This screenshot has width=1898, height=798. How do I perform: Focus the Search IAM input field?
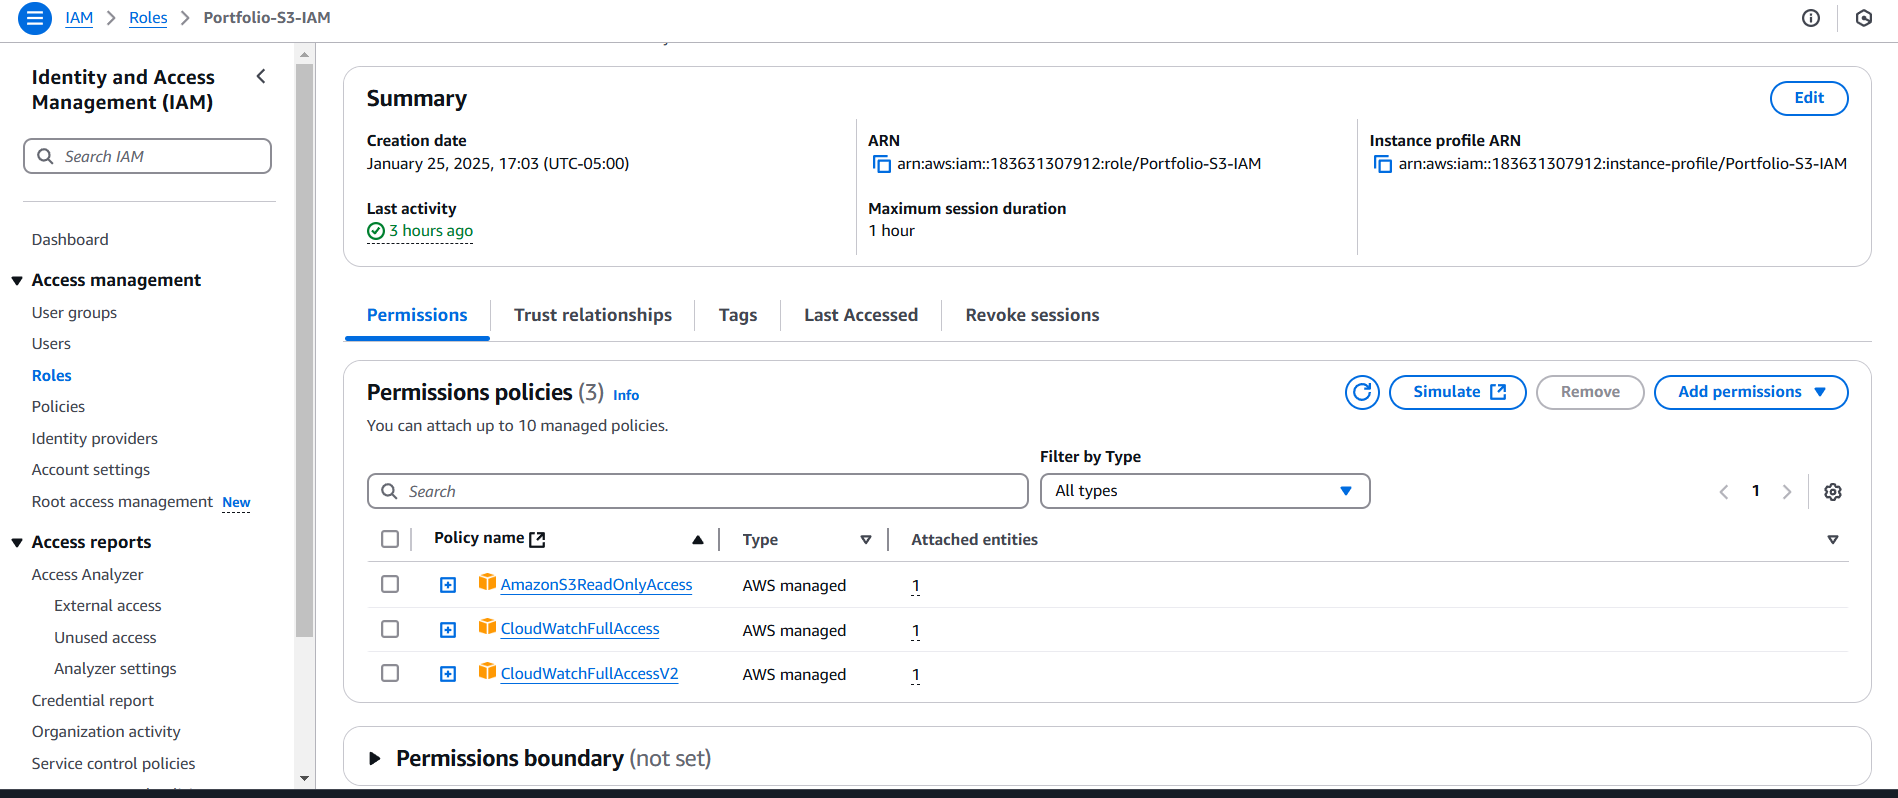click(x=148, y=156)
